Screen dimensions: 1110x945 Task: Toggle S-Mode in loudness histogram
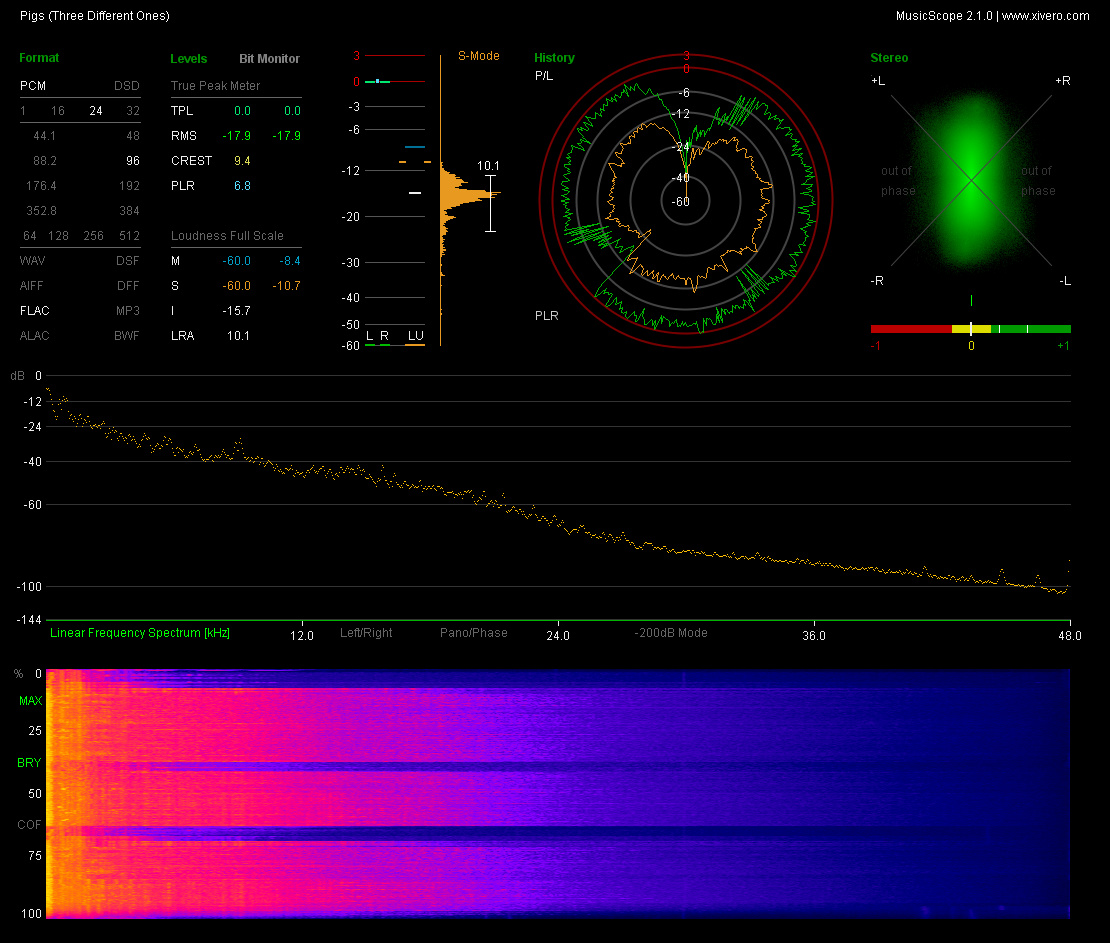tap(479, 56)
